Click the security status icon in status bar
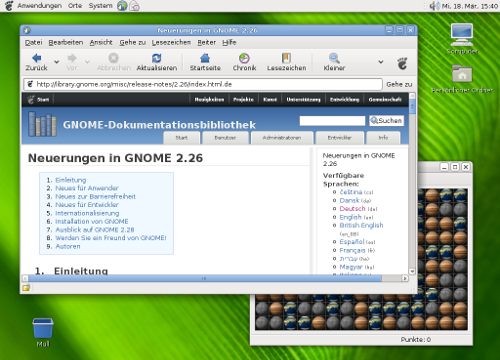This screenshot has width=500, height=360. [x=26, y=287]
